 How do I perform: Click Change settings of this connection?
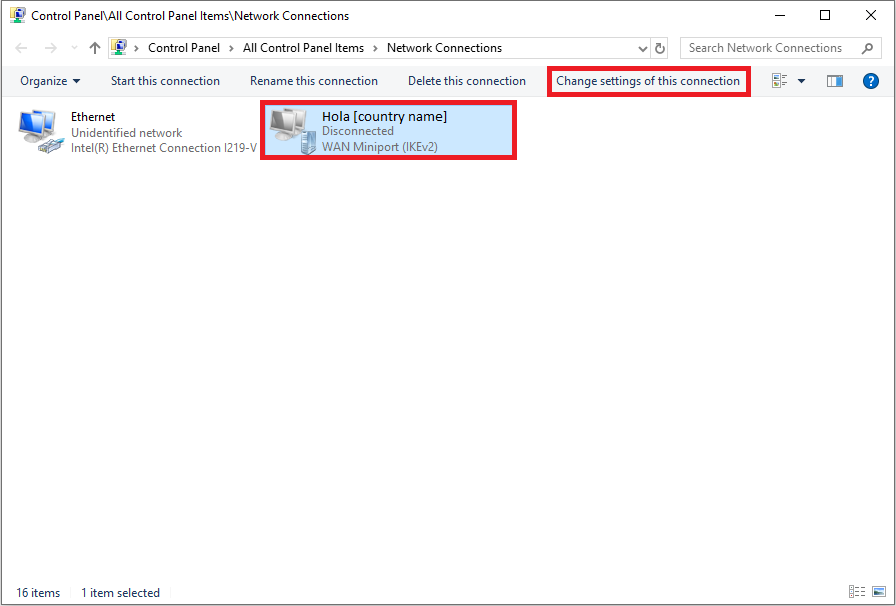click(x=648, y=81)
